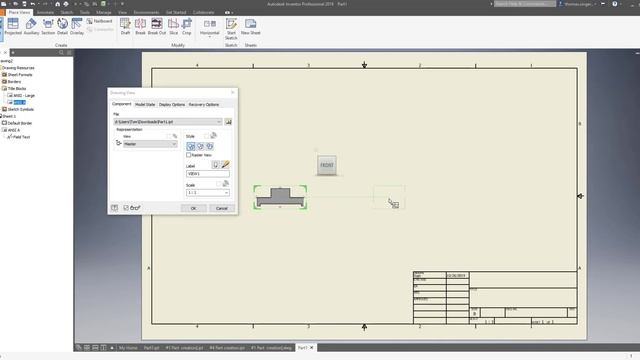Select the ANSI - Large title block
Screen dimensions: 640x360
pyautogui.click(x=24, y=96)
